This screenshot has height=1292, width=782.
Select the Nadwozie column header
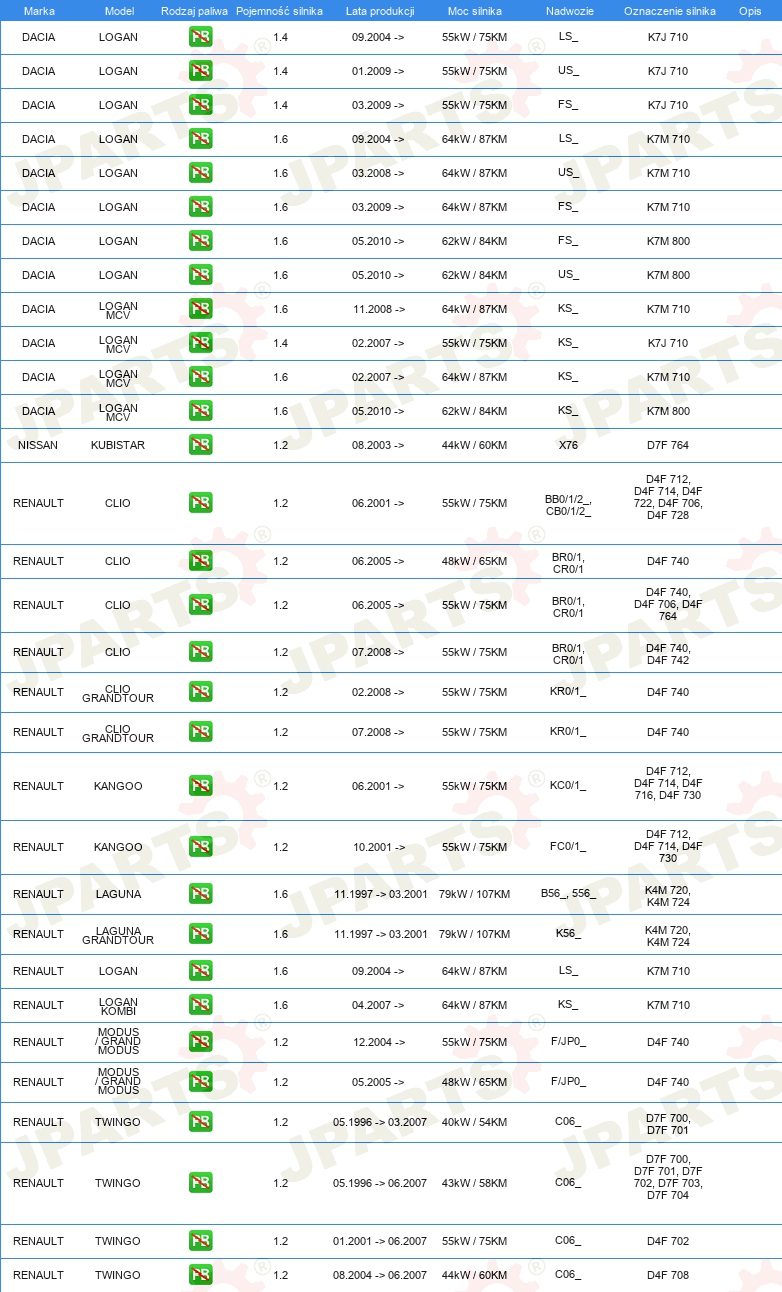tap(568, 10)
